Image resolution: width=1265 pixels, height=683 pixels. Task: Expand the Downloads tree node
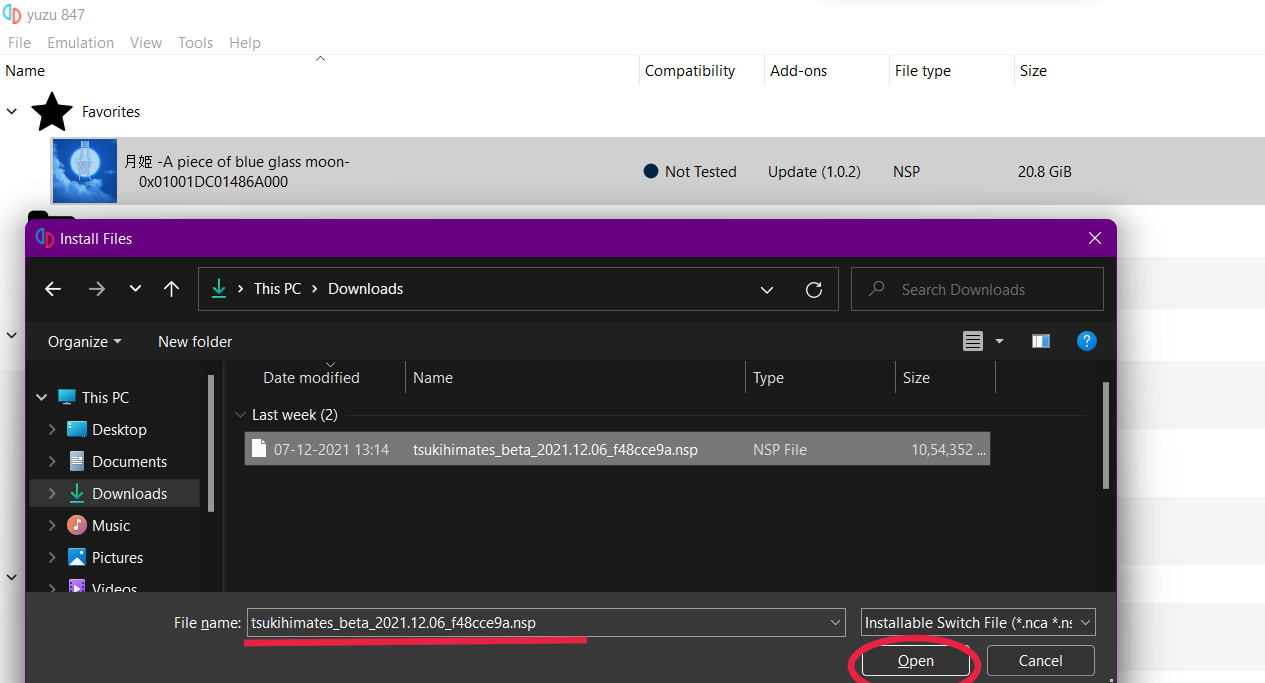[x=52, y=494]
